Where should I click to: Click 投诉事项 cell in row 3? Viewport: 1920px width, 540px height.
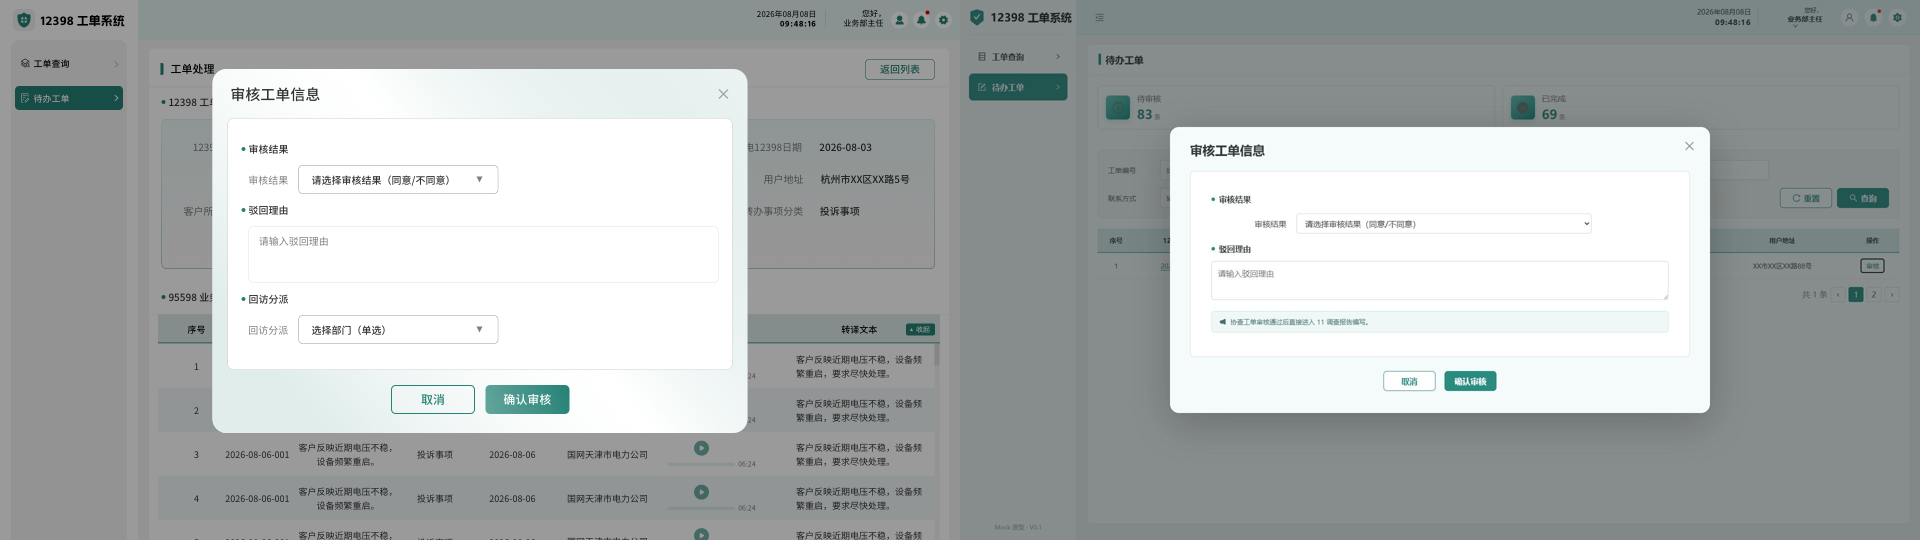[435, 455]
